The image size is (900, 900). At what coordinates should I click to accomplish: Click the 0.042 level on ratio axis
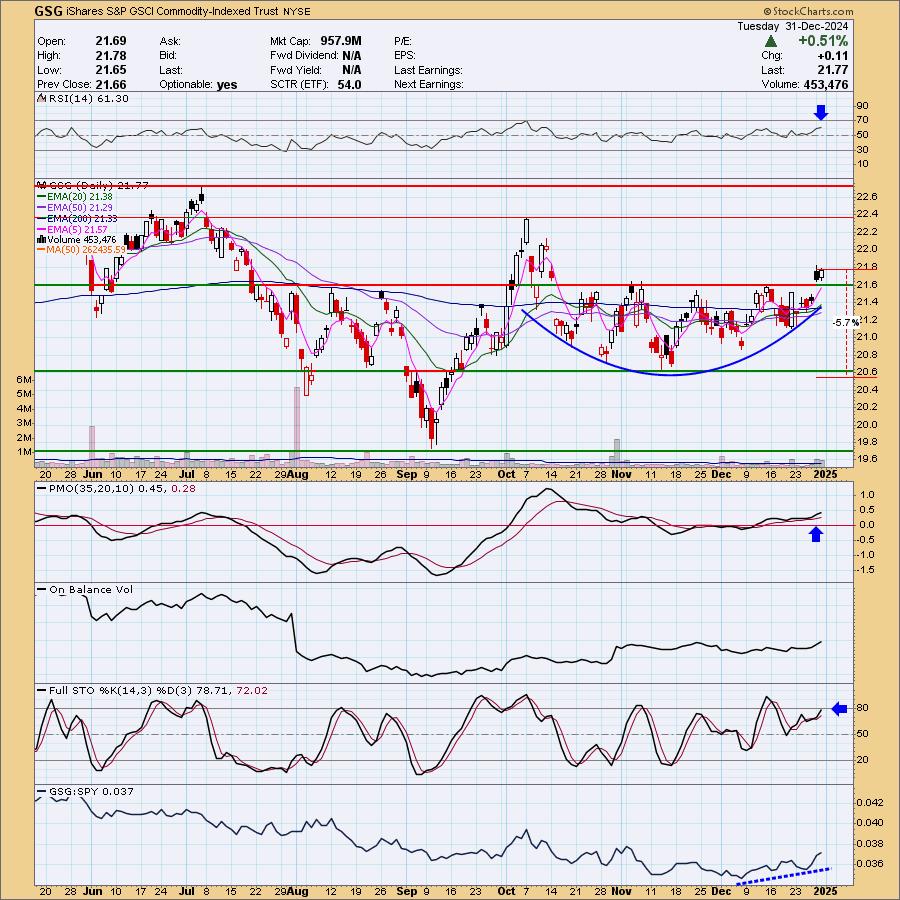coord(870,802)
